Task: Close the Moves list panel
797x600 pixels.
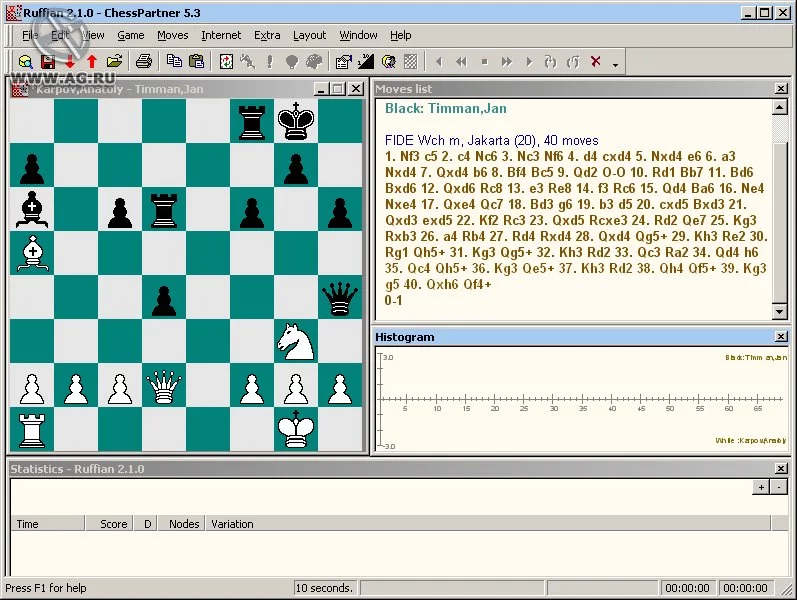Action: click(781, 88)
